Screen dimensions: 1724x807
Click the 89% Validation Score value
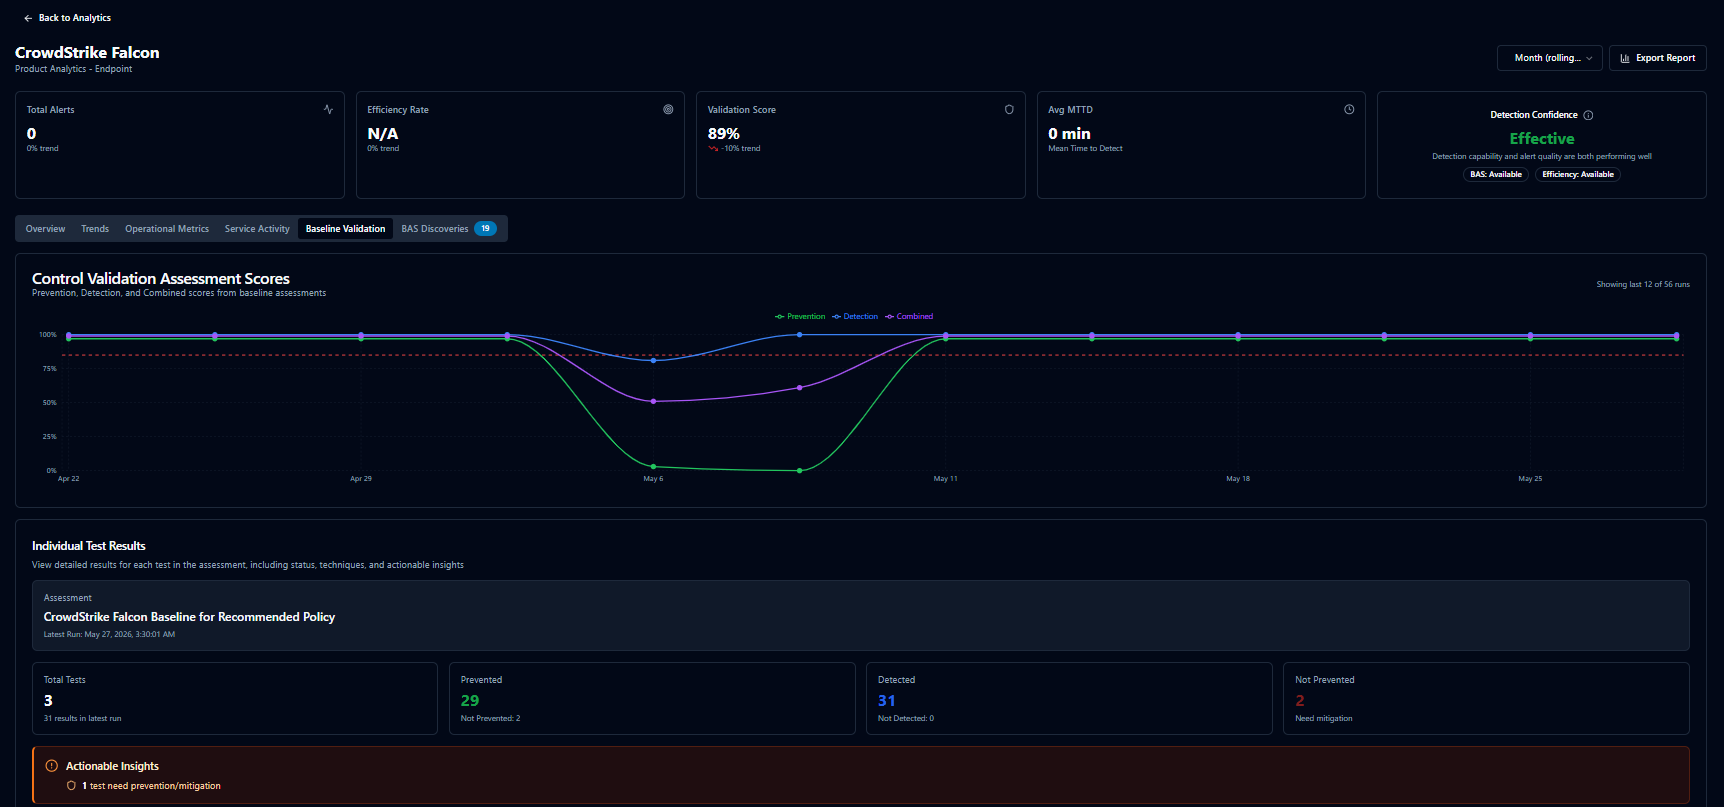(724, 133)
